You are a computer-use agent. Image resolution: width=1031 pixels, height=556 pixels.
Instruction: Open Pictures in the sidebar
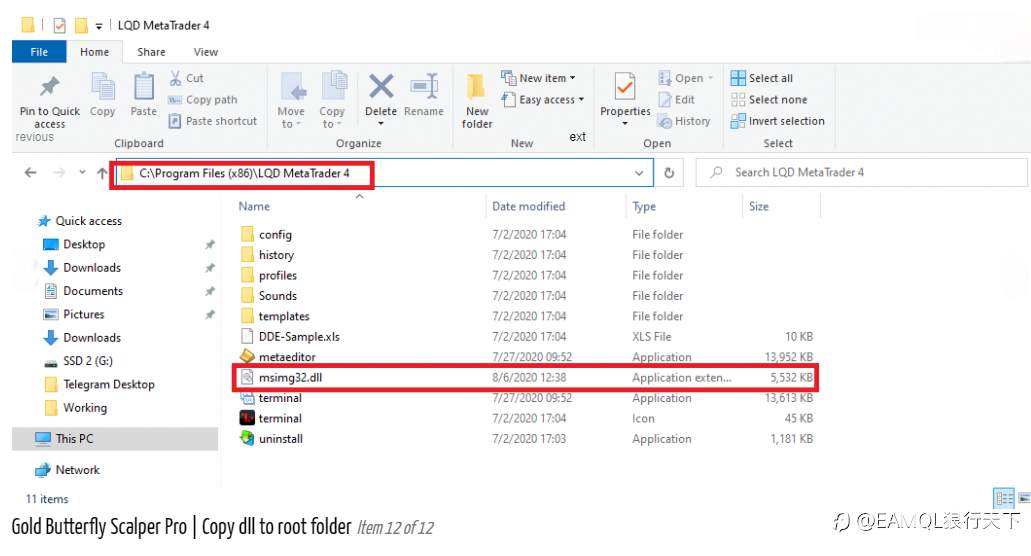pos(74,315)
